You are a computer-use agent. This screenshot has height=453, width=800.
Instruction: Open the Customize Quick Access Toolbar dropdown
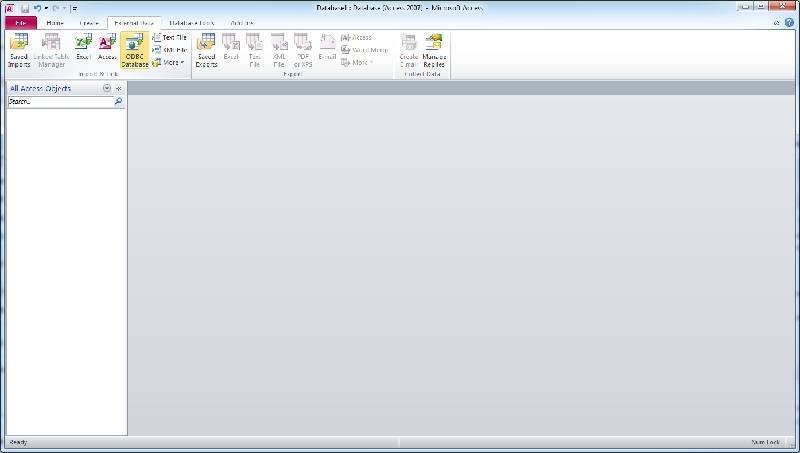[x=73, y=8]
